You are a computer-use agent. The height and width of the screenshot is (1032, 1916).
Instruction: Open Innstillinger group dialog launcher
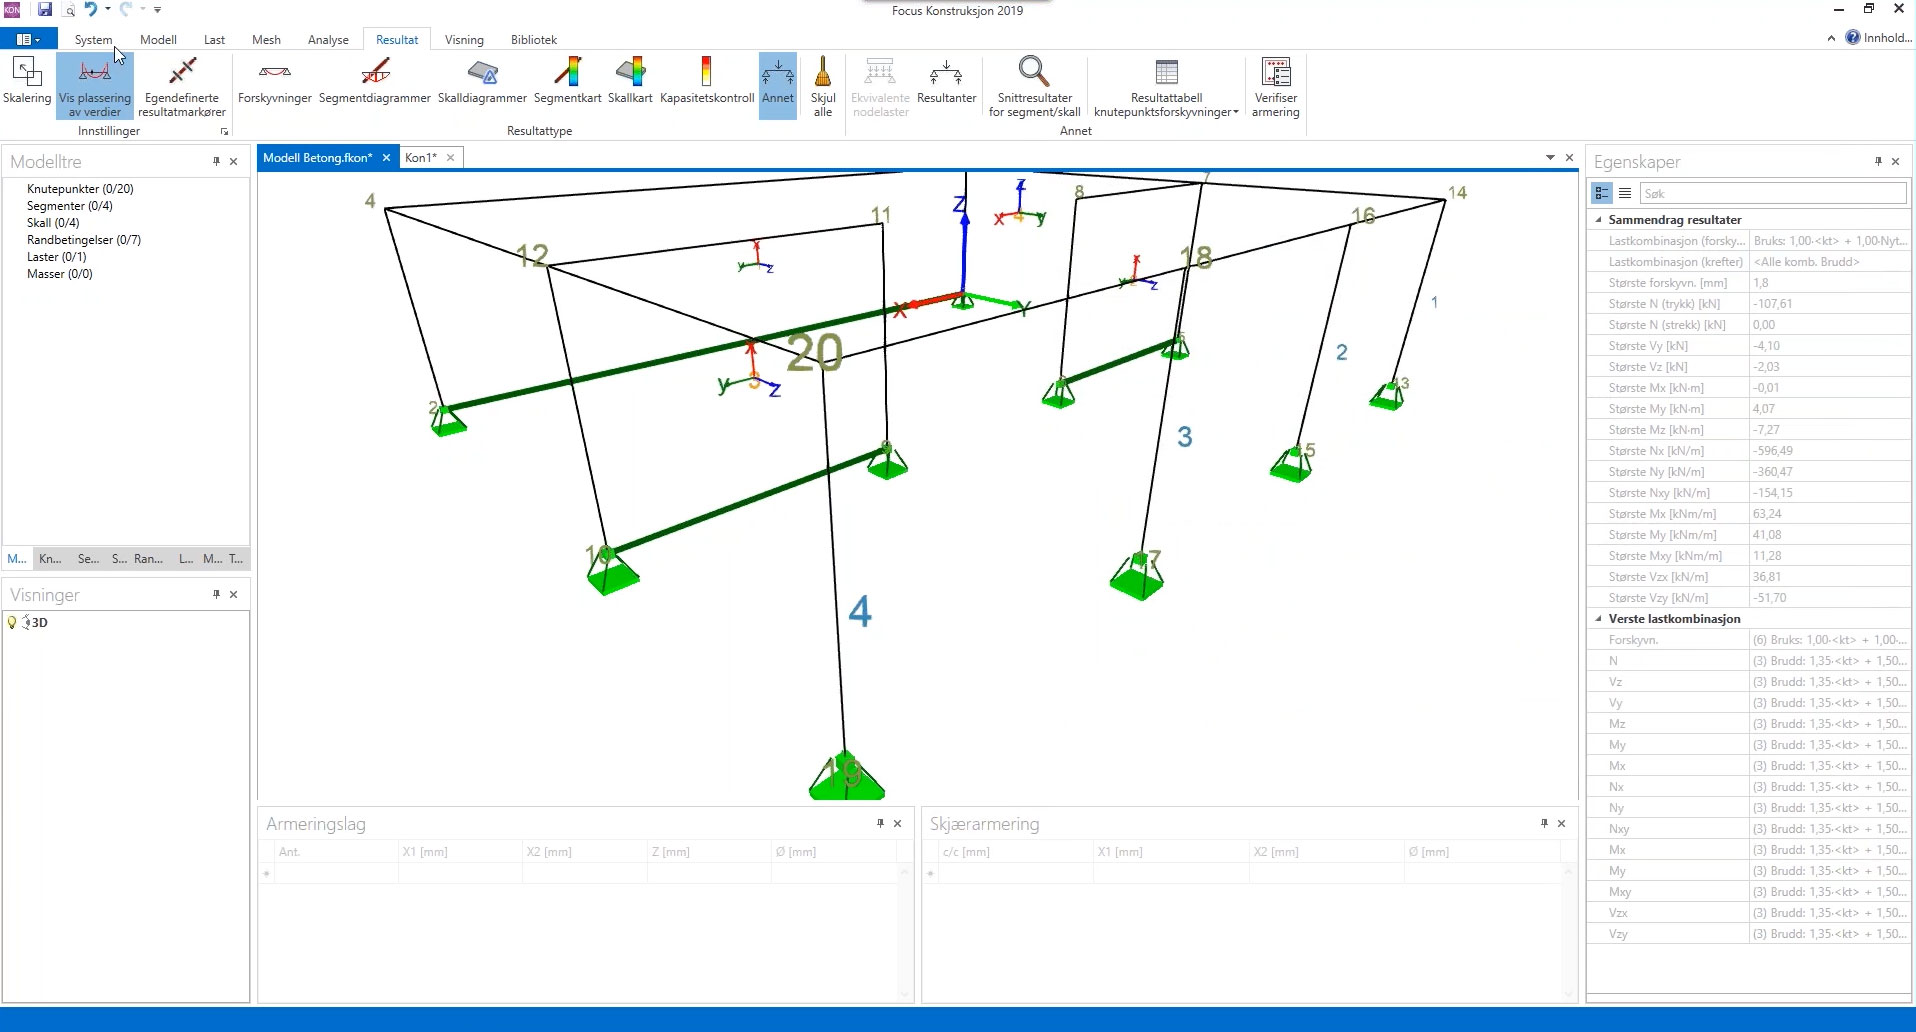coord(224,132)
